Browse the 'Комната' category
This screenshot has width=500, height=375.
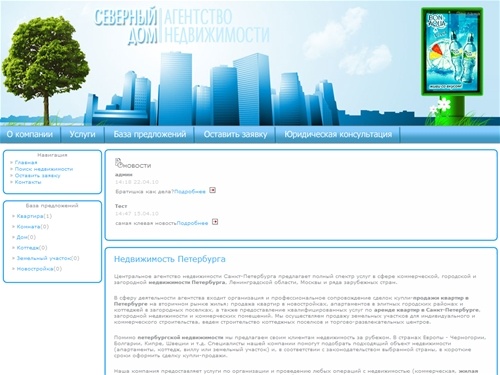point(28,227)
